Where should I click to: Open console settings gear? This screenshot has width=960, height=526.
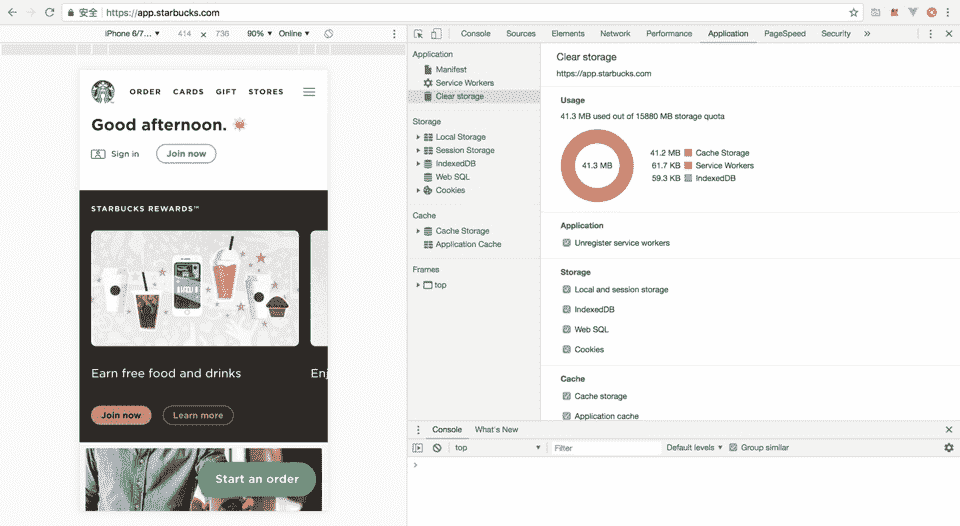click(x=949, y=448)
